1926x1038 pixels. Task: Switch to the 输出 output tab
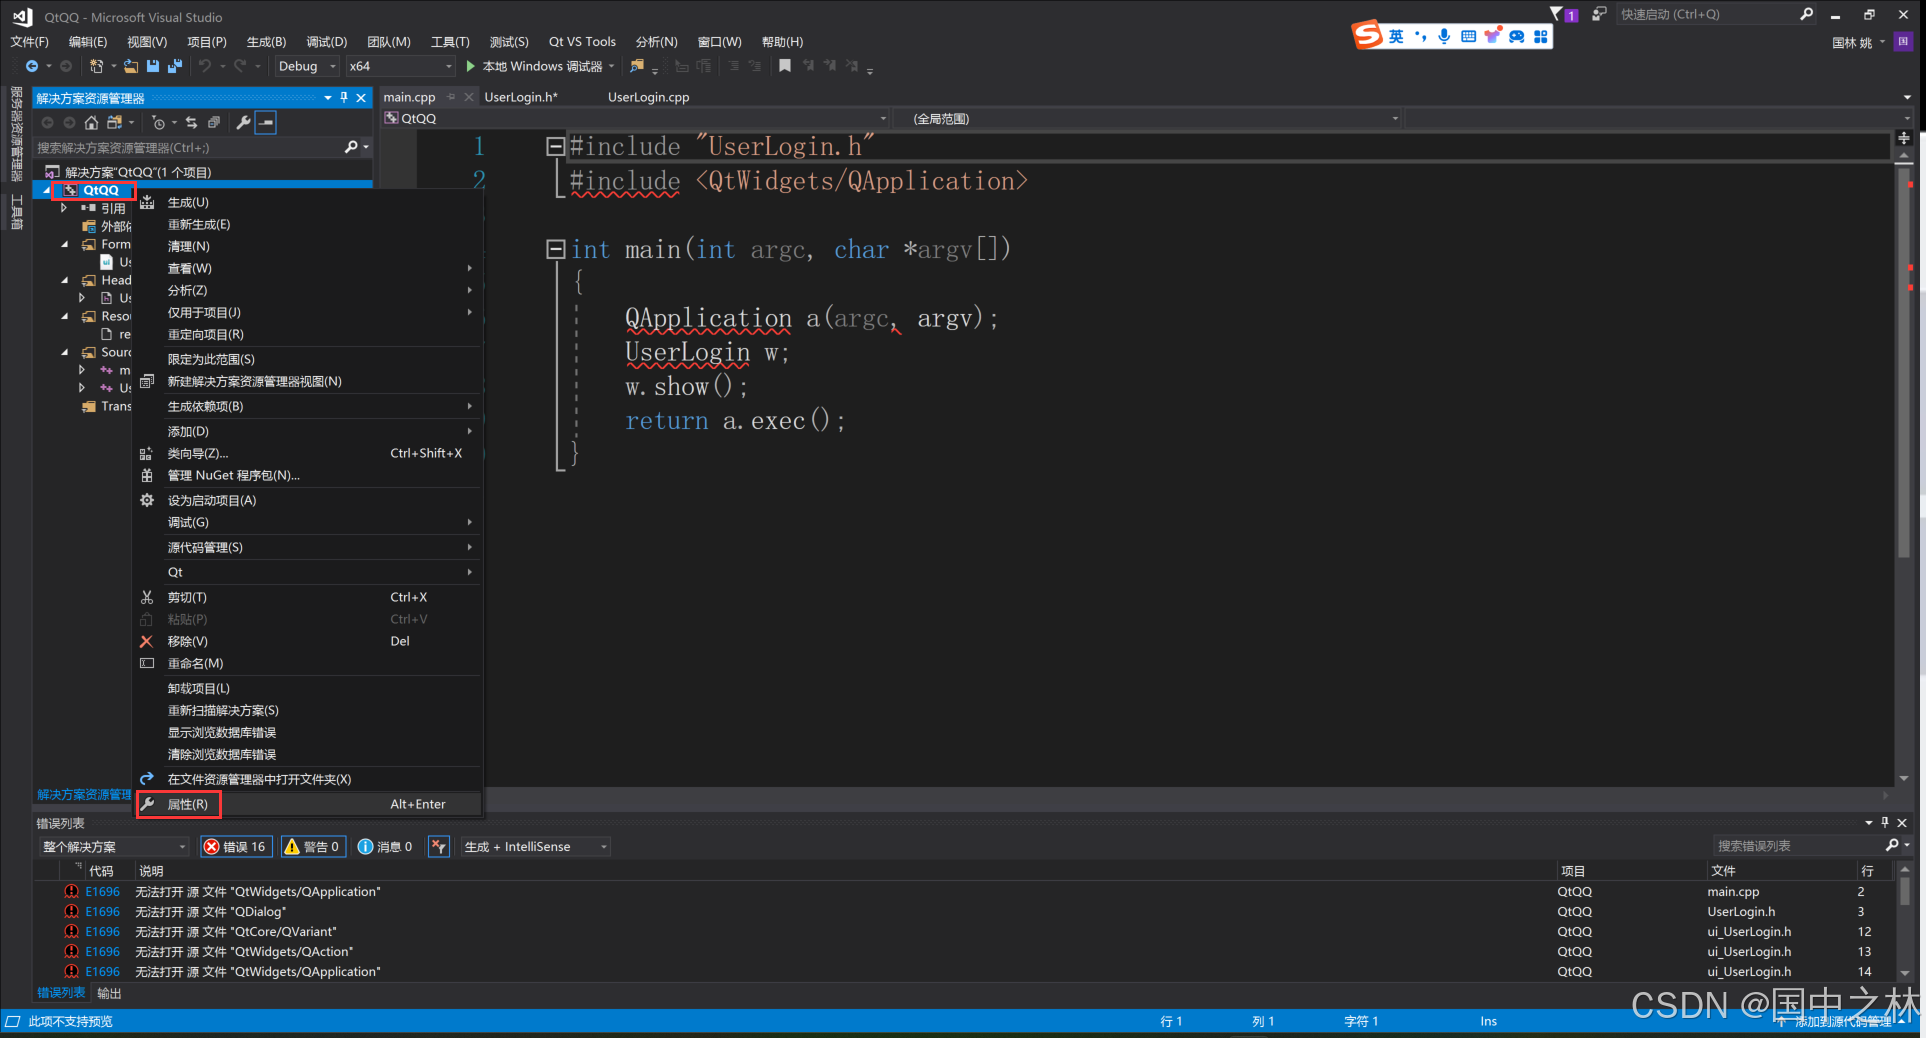[109, 993]
